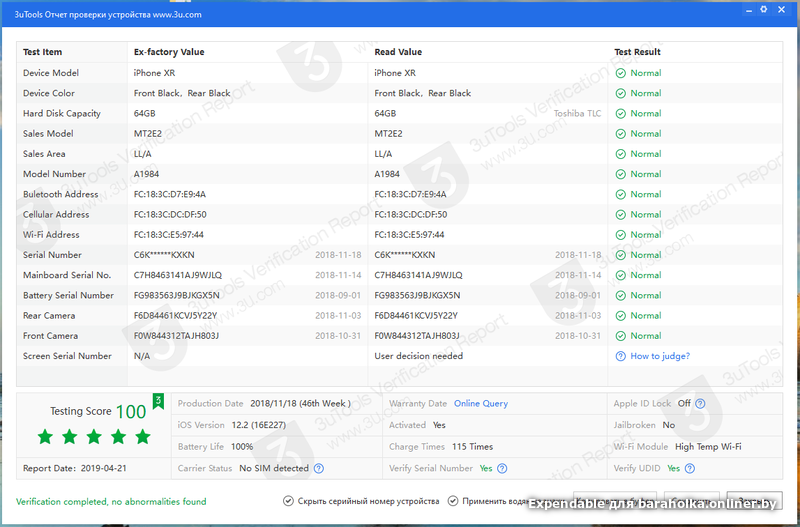Image resolution: width=800 pixels, height=527 pixels.
Task: Select 'Toshiba TLC' text in Hard Disk row
Action: point(578,114)
